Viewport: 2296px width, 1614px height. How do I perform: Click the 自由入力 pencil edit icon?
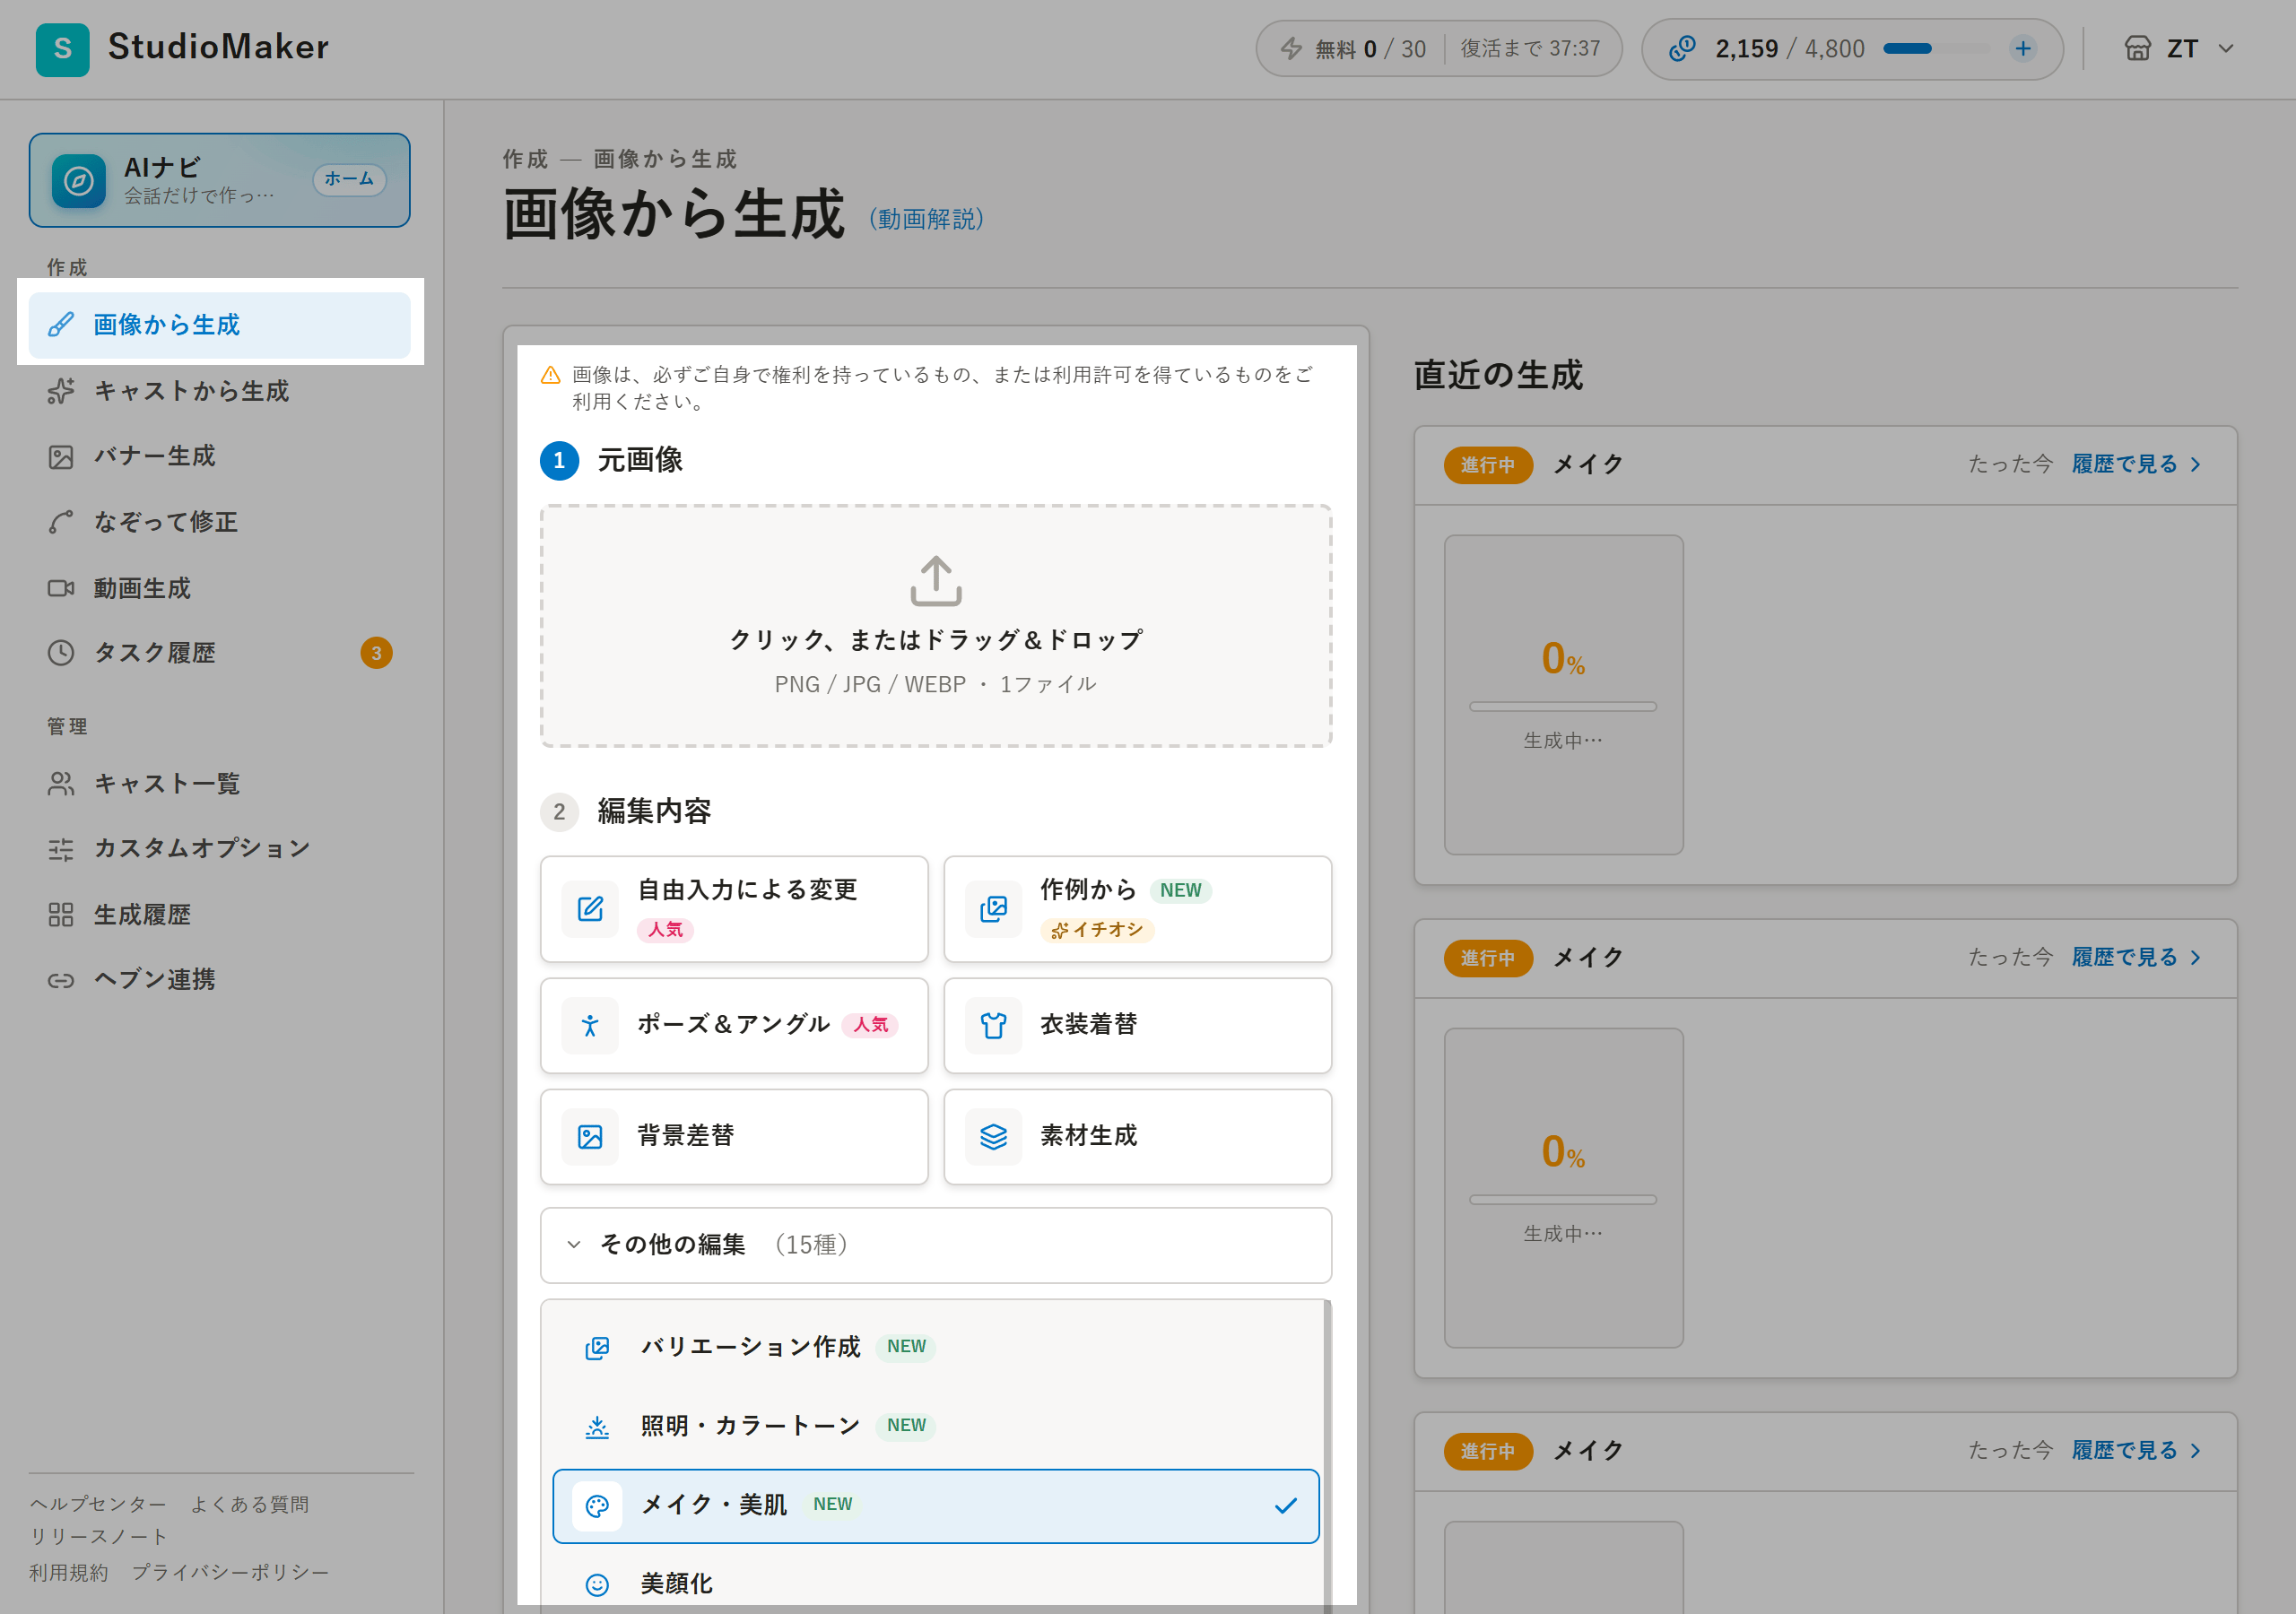[590, 909]
